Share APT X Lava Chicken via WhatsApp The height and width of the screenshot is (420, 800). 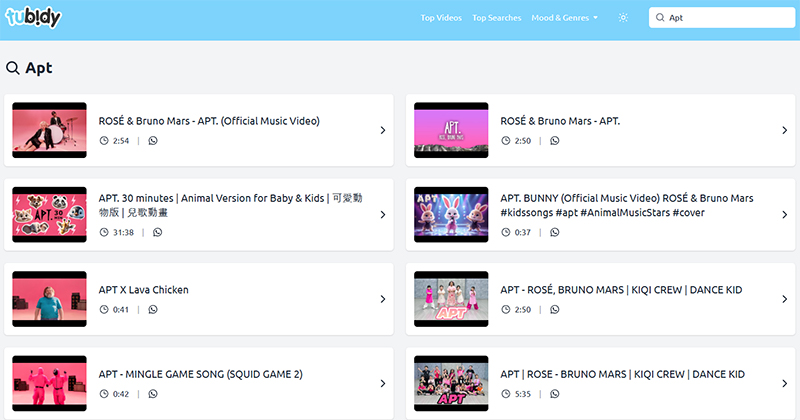(153, 310)
